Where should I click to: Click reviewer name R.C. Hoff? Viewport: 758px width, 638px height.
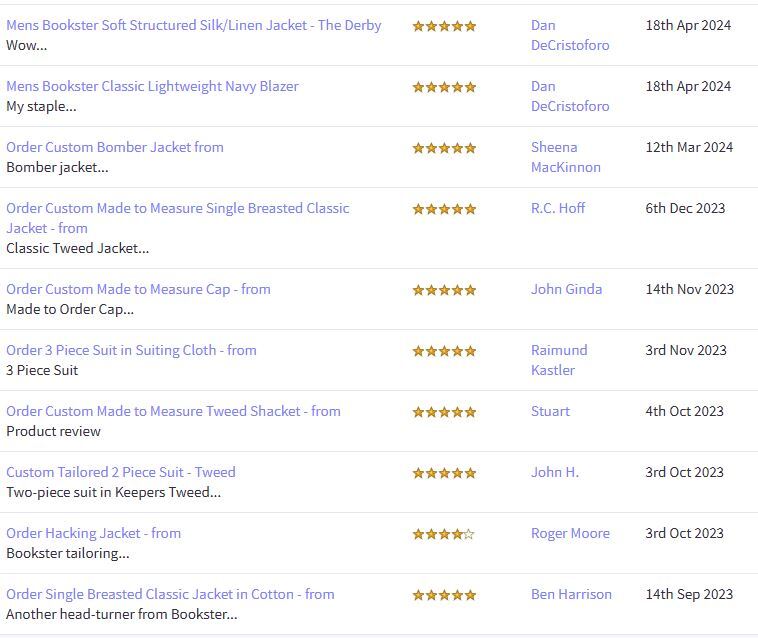coord(558,208)
